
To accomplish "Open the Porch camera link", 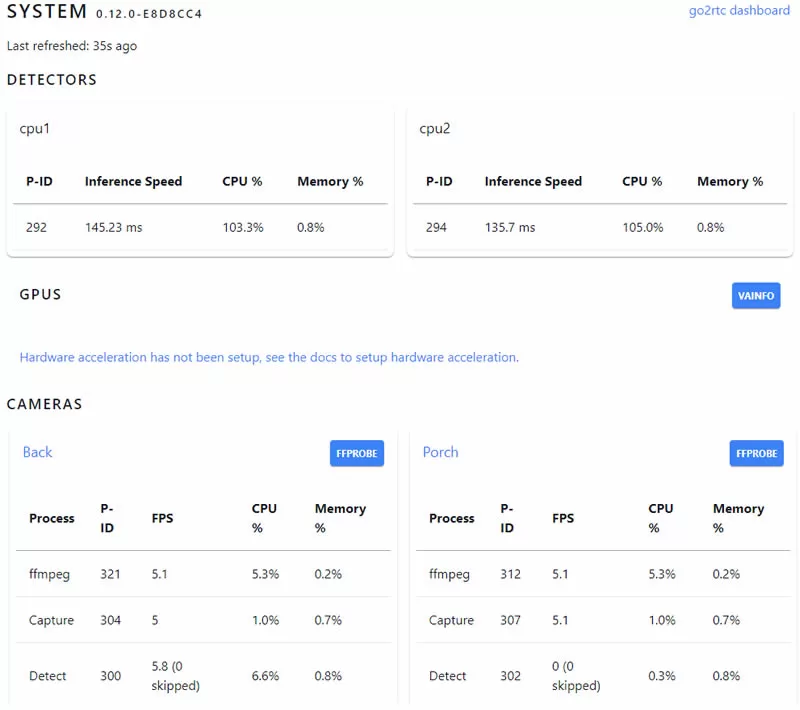I will (x=440, y=452).
